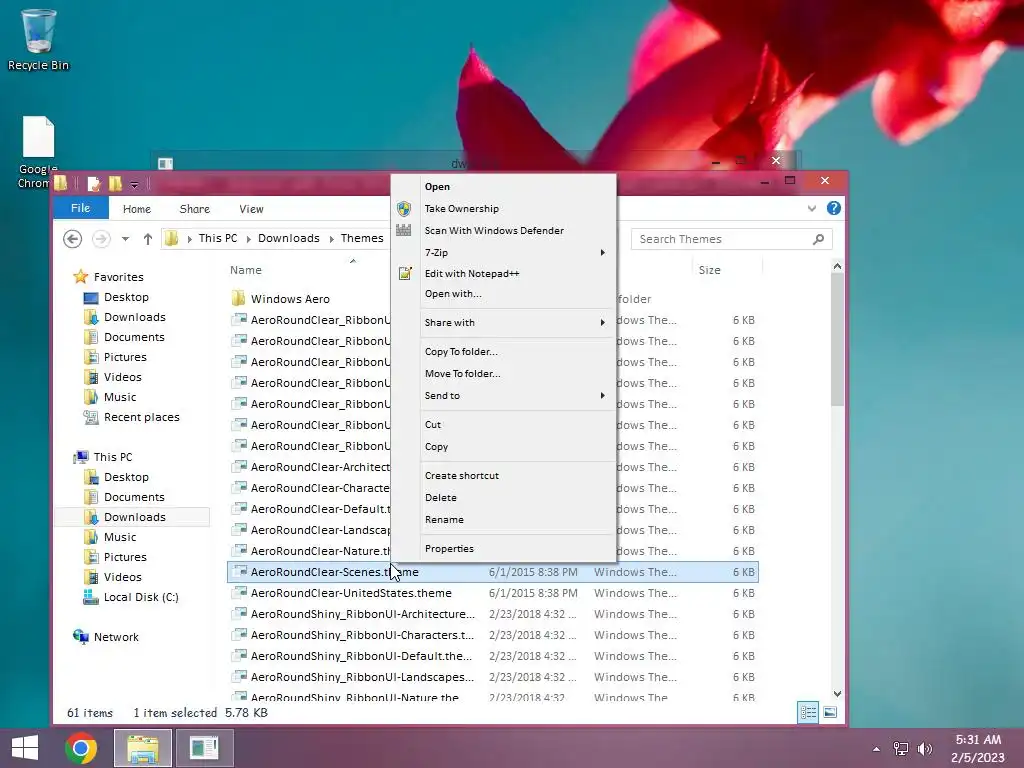
Task: Go back with the Back arrow button
Action: (72, 238)
